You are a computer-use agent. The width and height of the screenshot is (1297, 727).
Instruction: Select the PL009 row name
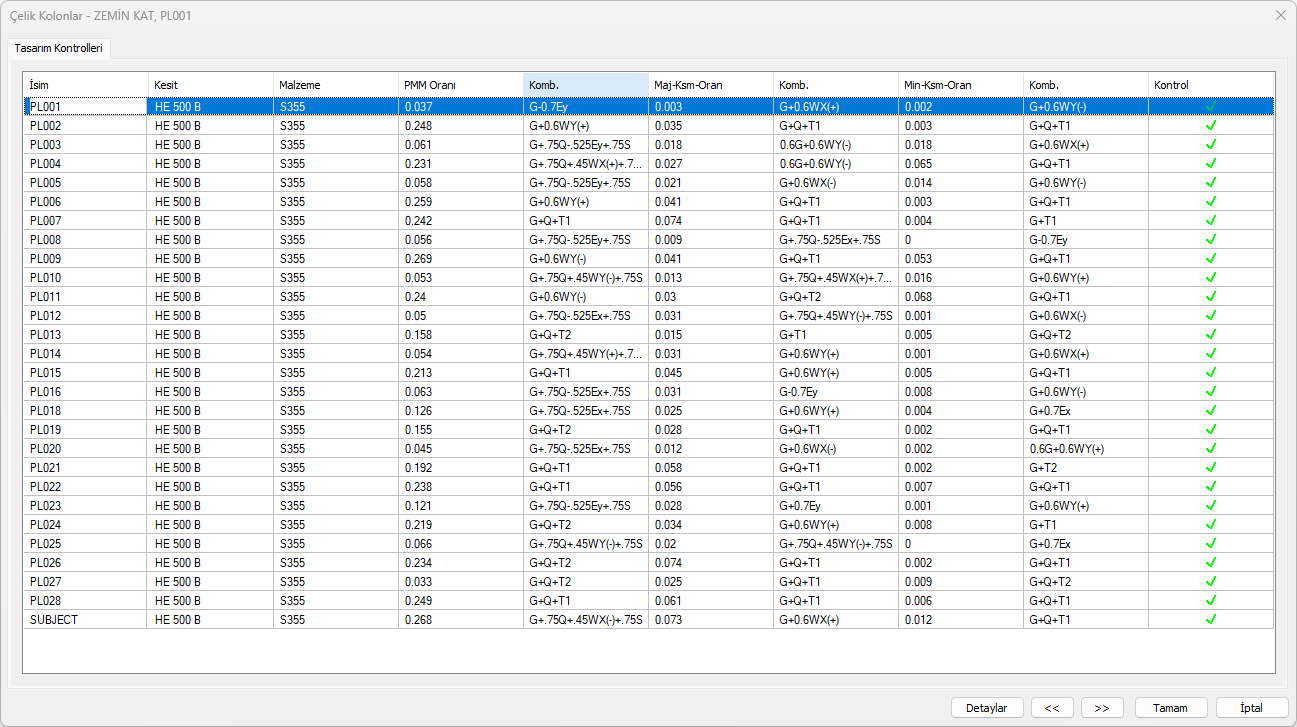(85, 258)
